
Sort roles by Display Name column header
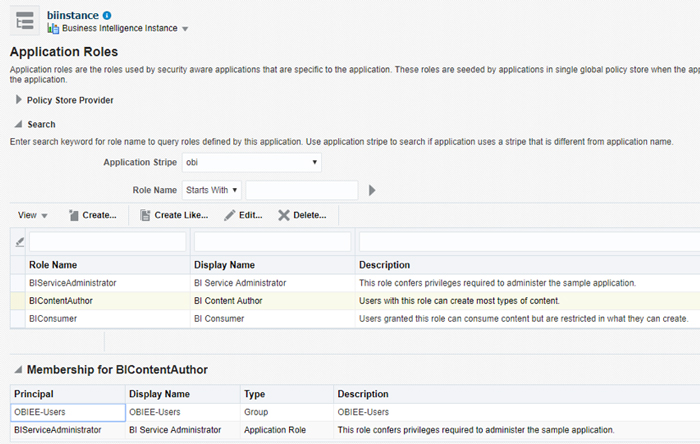point(224,265)
